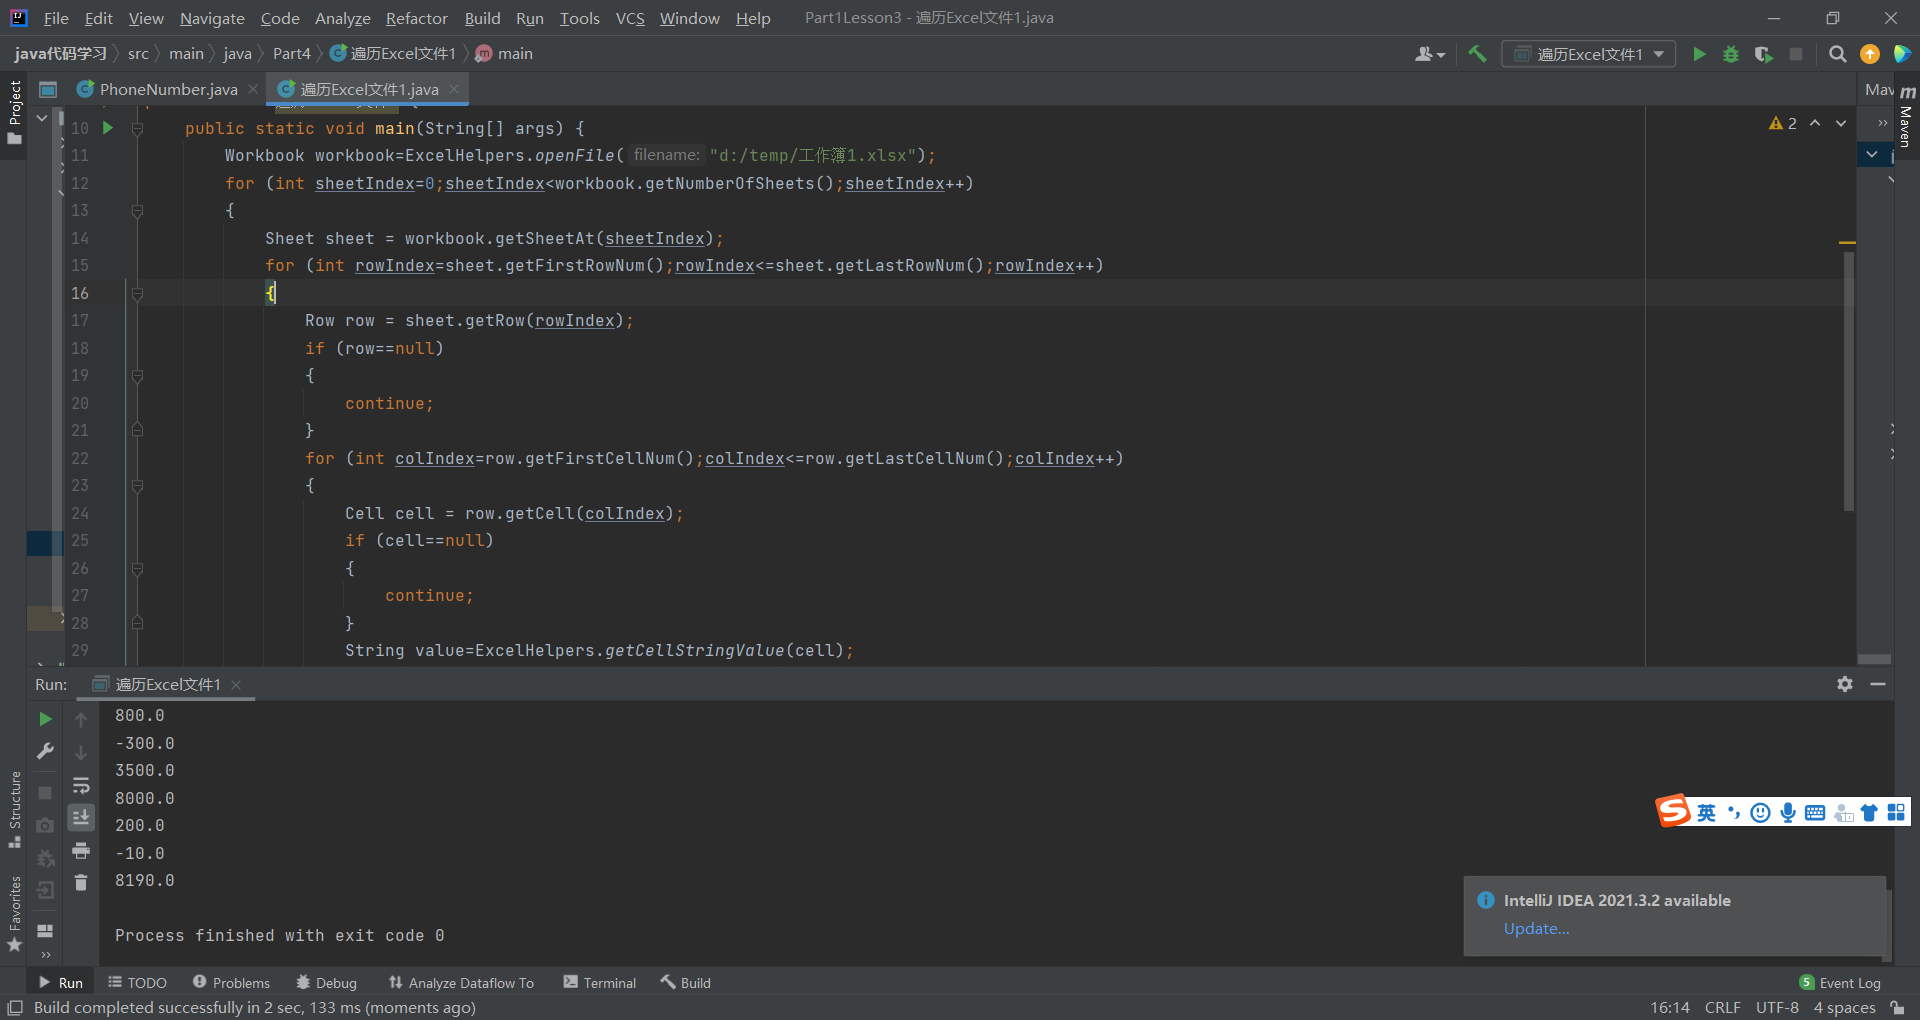Open the Refactor menu
This screenshot has height=1020, width=1920.
tap(416, 18)
